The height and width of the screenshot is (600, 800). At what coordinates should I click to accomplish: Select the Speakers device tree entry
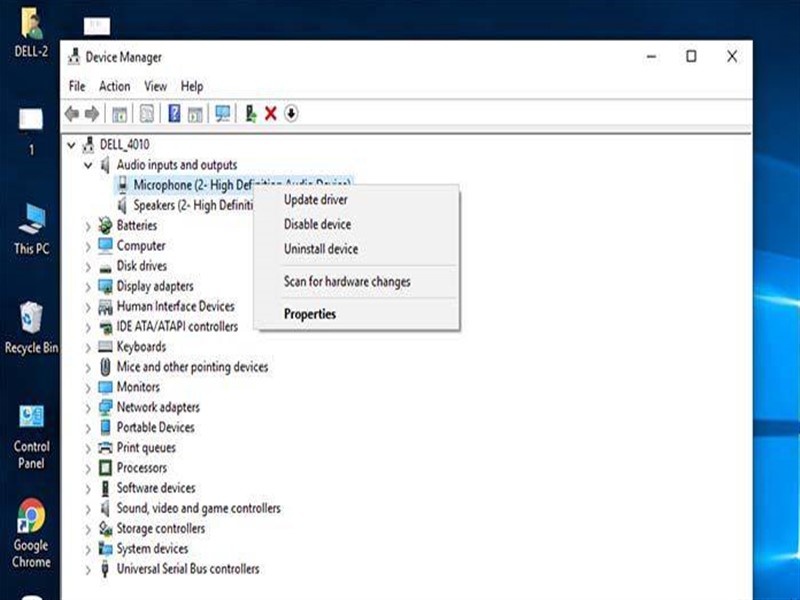[185, 205]
